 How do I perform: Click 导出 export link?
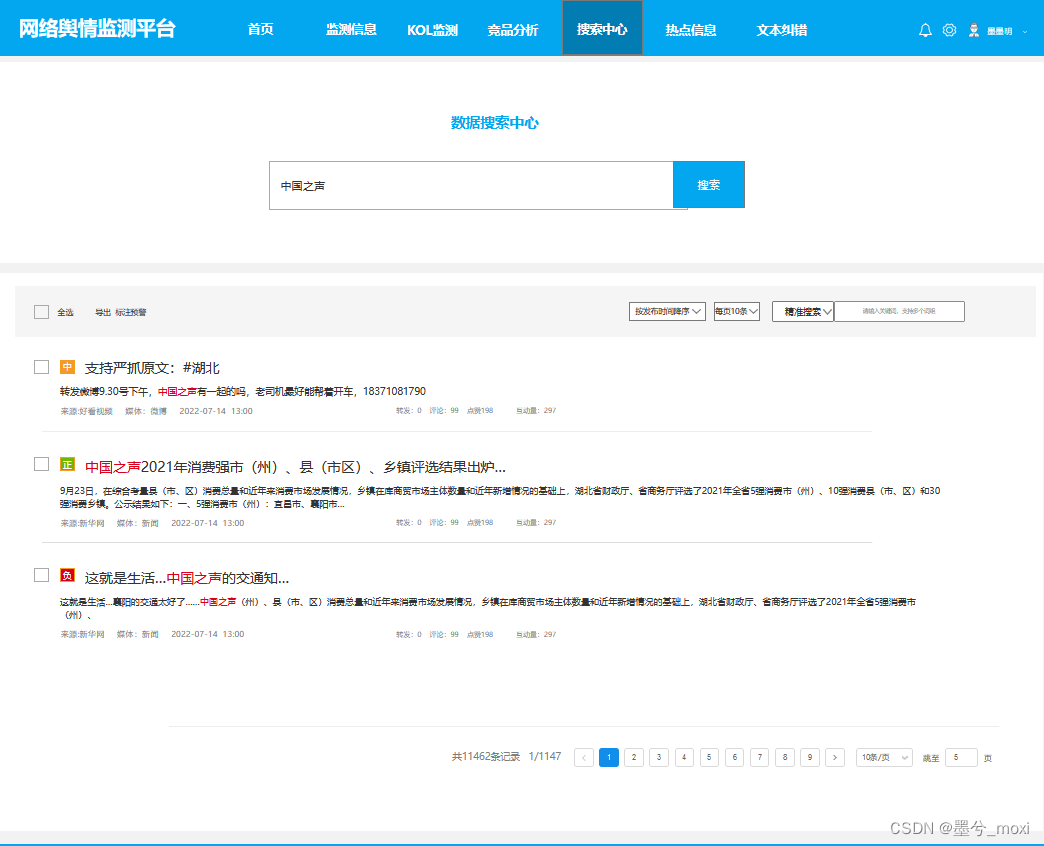pyautogui.click(x=103, y=312)
